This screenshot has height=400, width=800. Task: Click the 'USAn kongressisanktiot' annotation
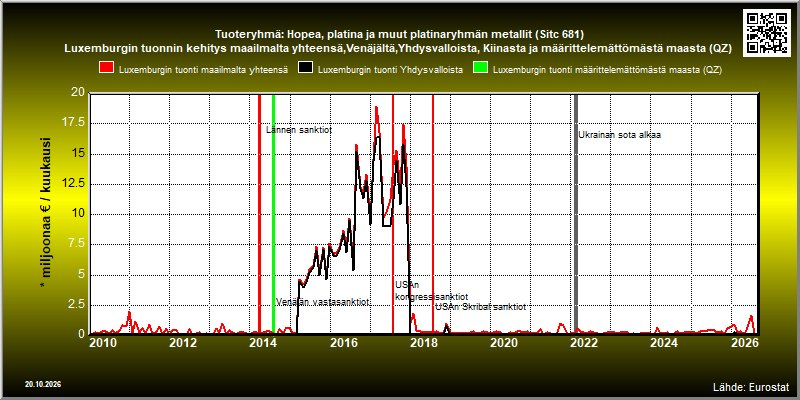(432, 291)
